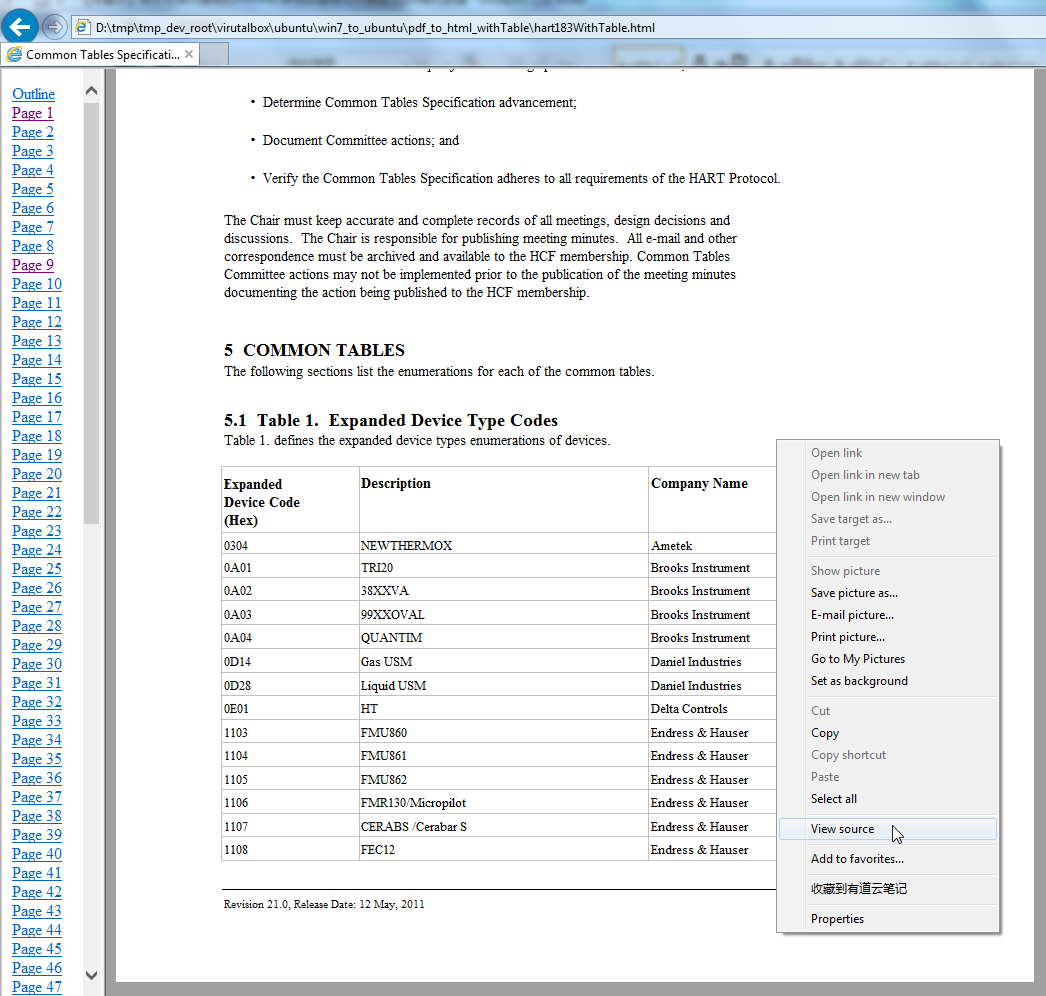Image resolution: width=1046 pixels, height=996 pixels.
Task: Click Copy shortcut menu entry
Action: click(887, 755)
